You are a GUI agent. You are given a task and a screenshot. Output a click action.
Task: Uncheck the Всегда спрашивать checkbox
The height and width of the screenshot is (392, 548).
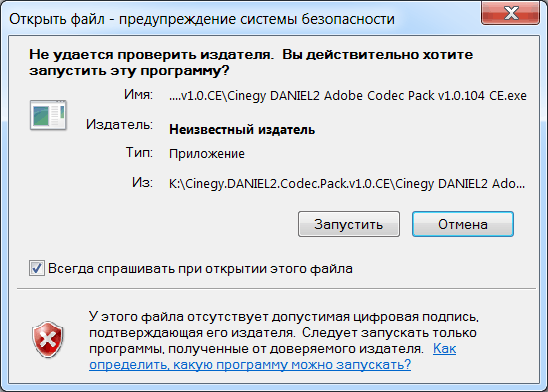(37, 268)
